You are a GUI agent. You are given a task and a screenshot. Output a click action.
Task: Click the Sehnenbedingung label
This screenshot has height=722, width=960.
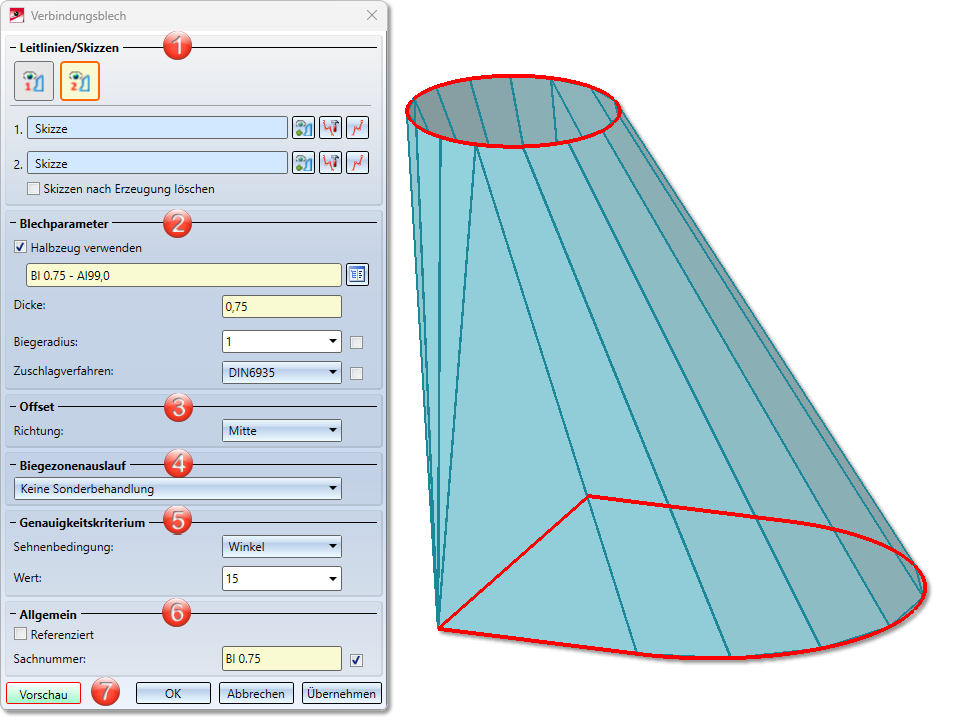pos(64,546)
